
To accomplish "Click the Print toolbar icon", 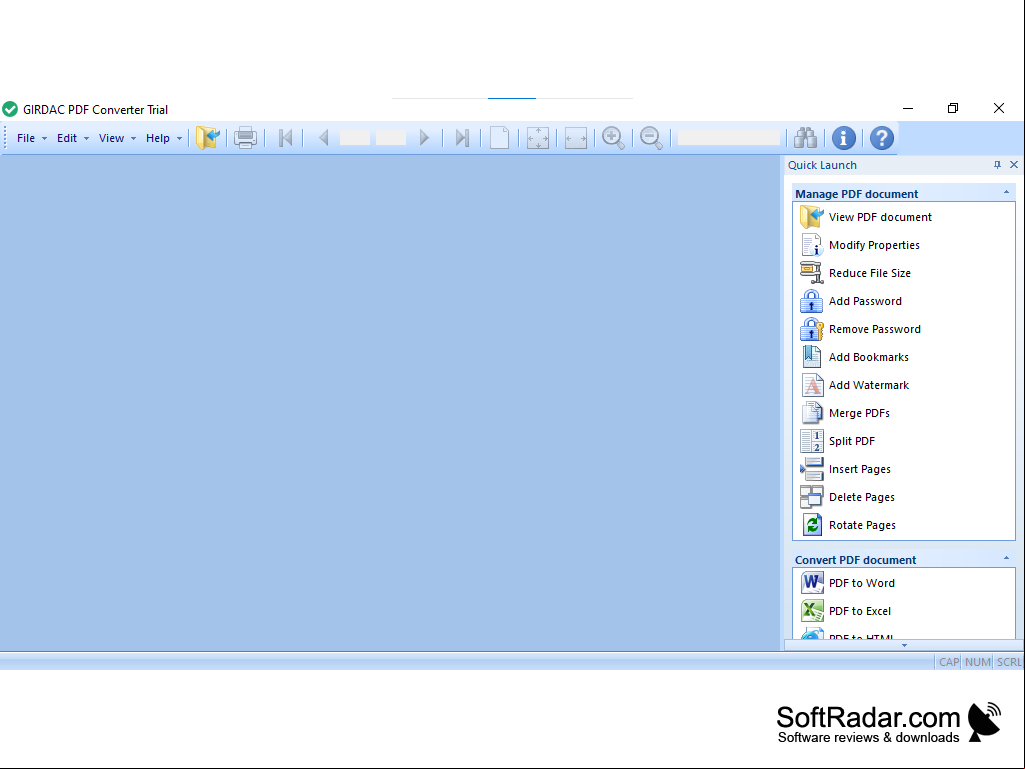I will (245, 138).
